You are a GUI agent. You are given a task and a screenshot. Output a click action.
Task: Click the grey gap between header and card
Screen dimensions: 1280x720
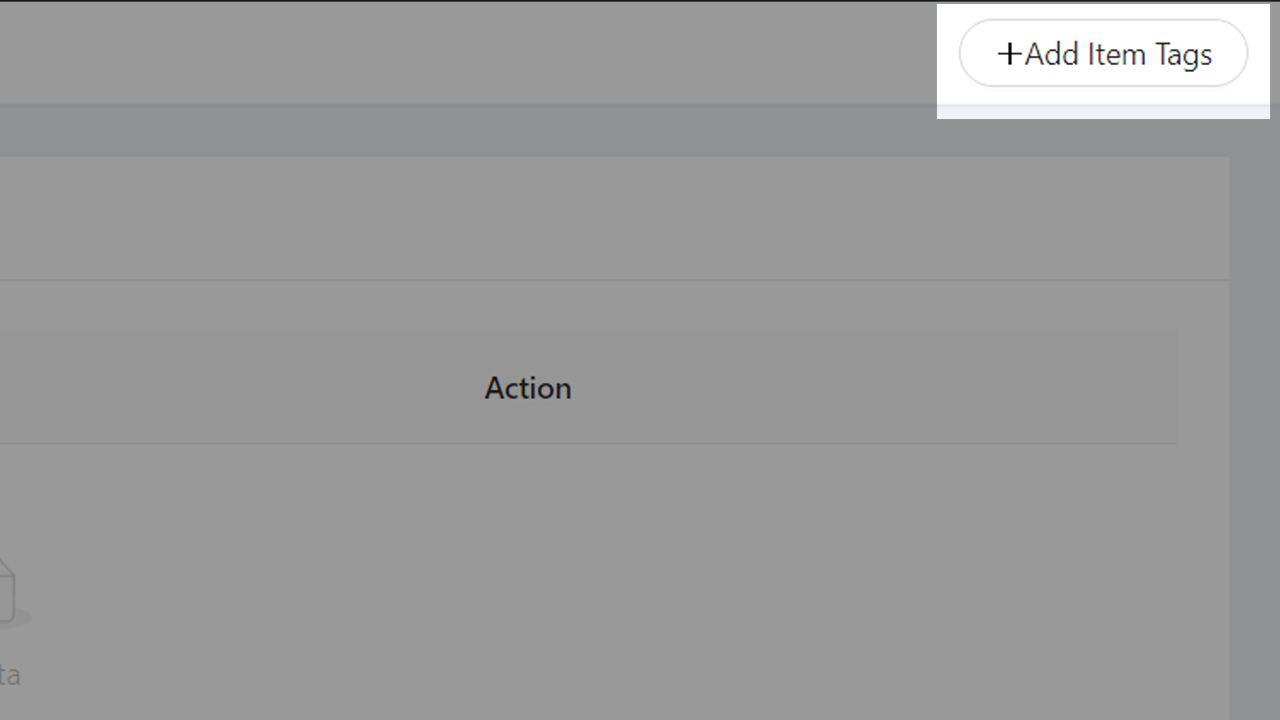[x=468, y=131]
